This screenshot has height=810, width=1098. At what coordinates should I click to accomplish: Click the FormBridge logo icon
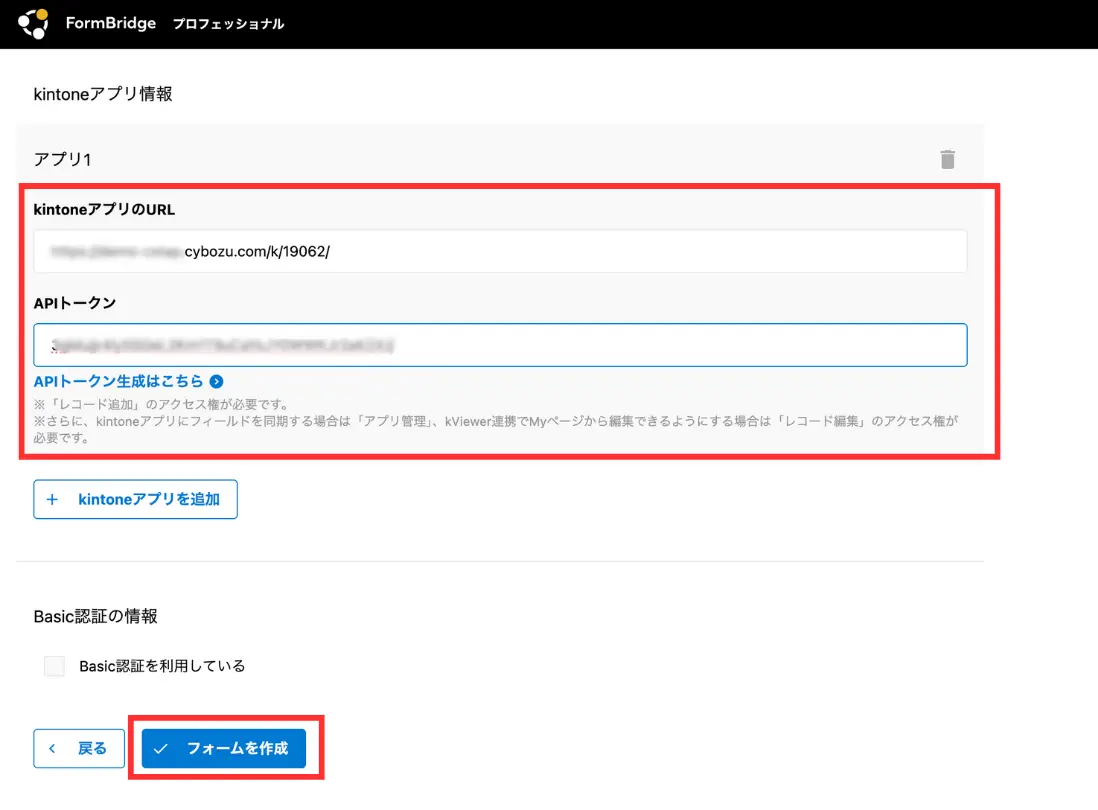[33, 23]
